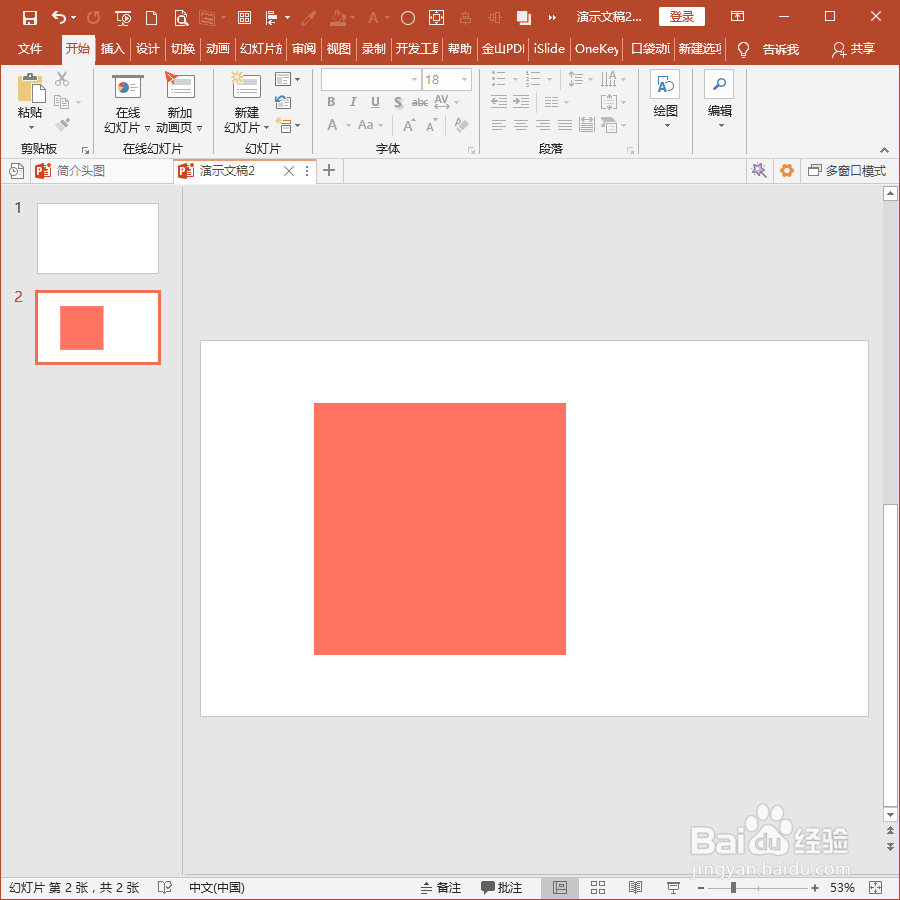Open the slide layout dropdown
This screenshot has width=900, height=900.
click(288, 79)
